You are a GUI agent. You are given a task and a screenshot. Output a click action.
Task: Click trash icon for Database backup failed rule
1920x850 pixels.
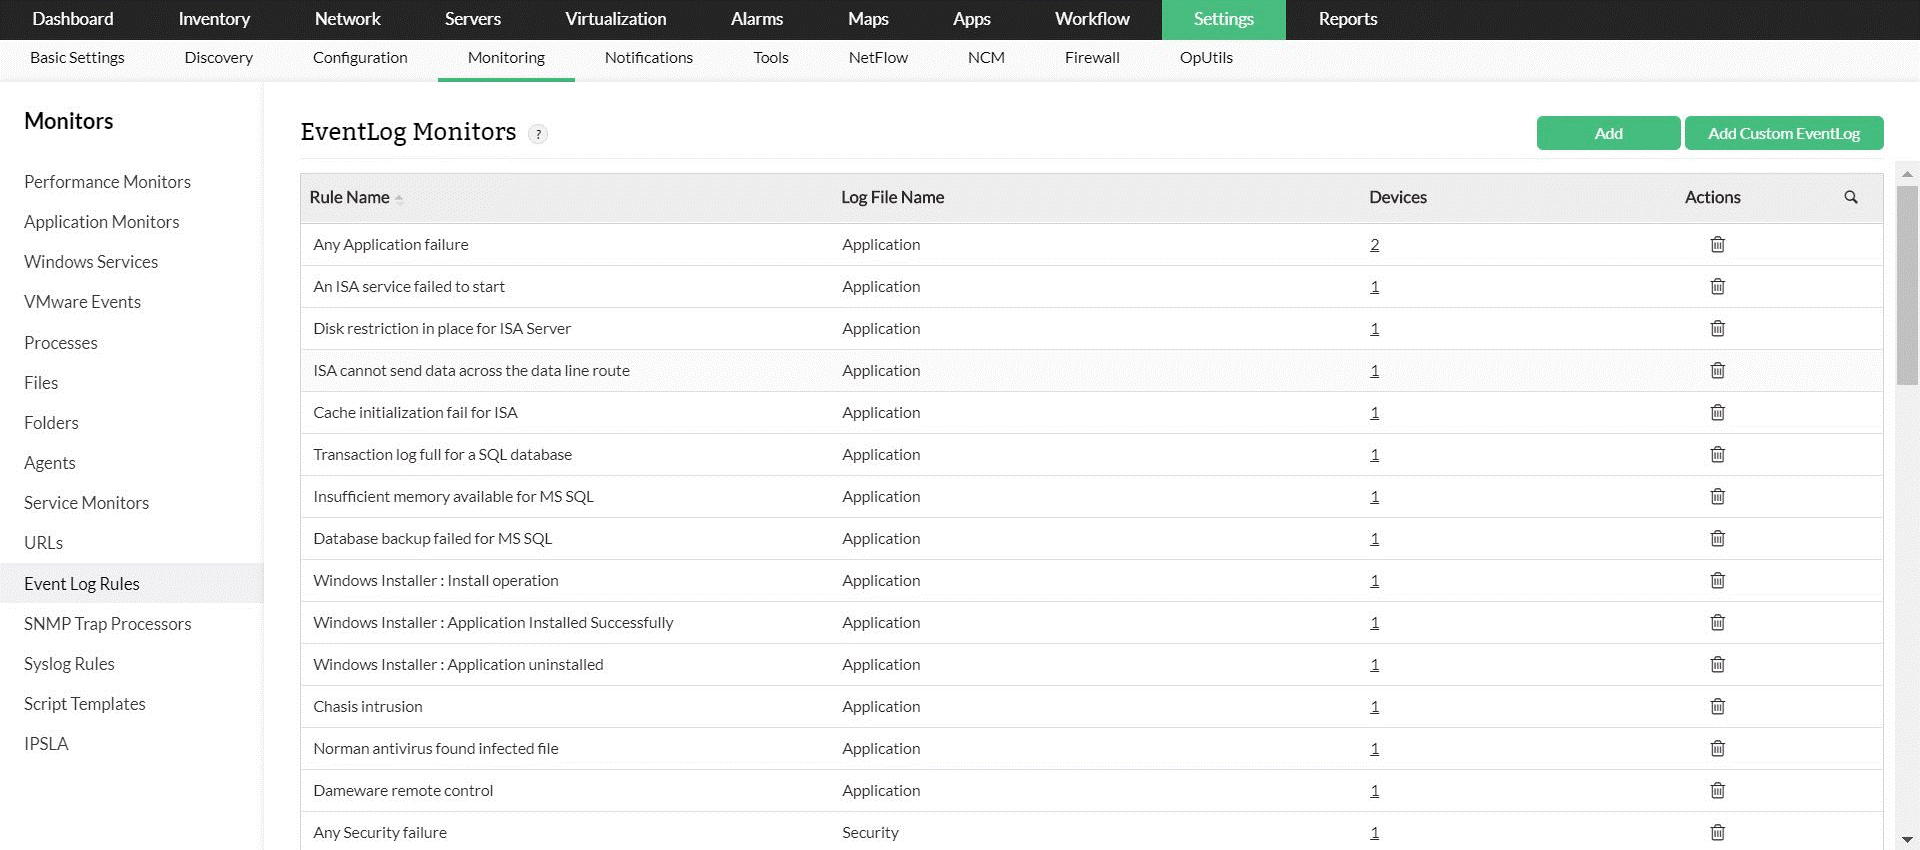coord(1717,538)
